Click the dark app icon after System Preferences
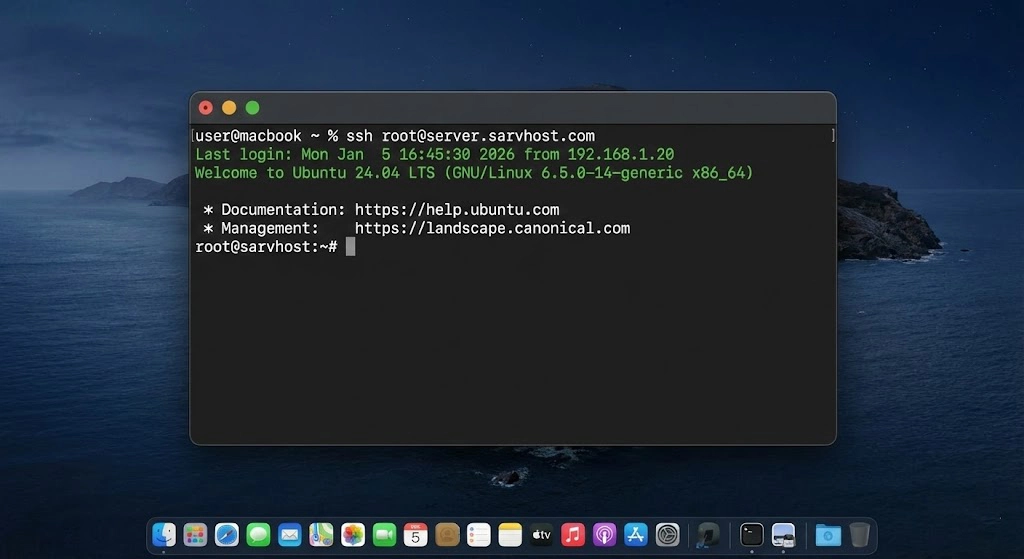 click(x=708, y=535)
